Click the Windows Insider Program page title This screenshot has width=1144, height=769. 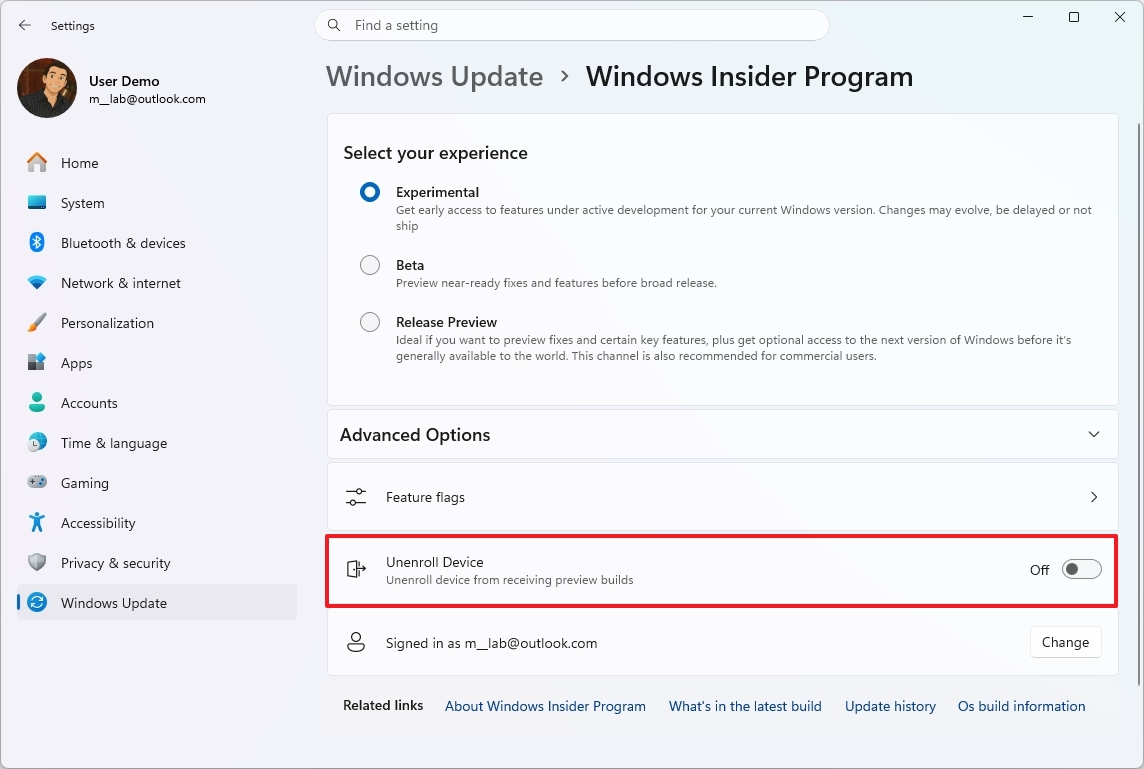(749, 77)
